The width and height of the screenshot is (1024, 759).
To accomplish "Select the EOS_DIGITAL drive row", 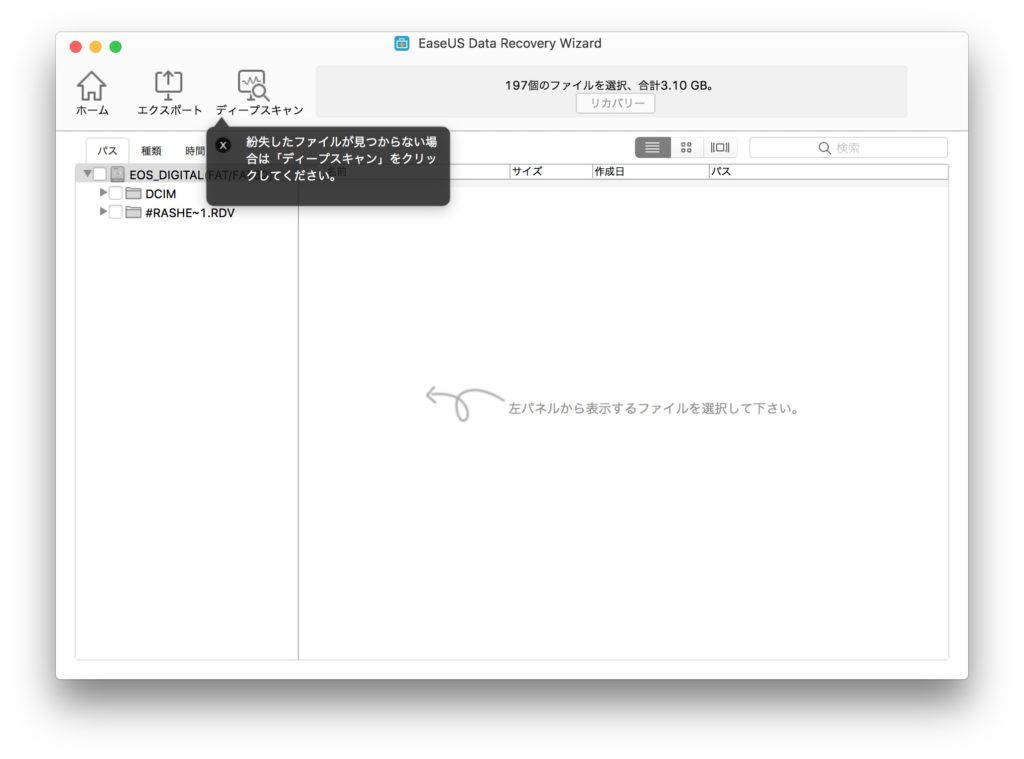I will [187, 174].
